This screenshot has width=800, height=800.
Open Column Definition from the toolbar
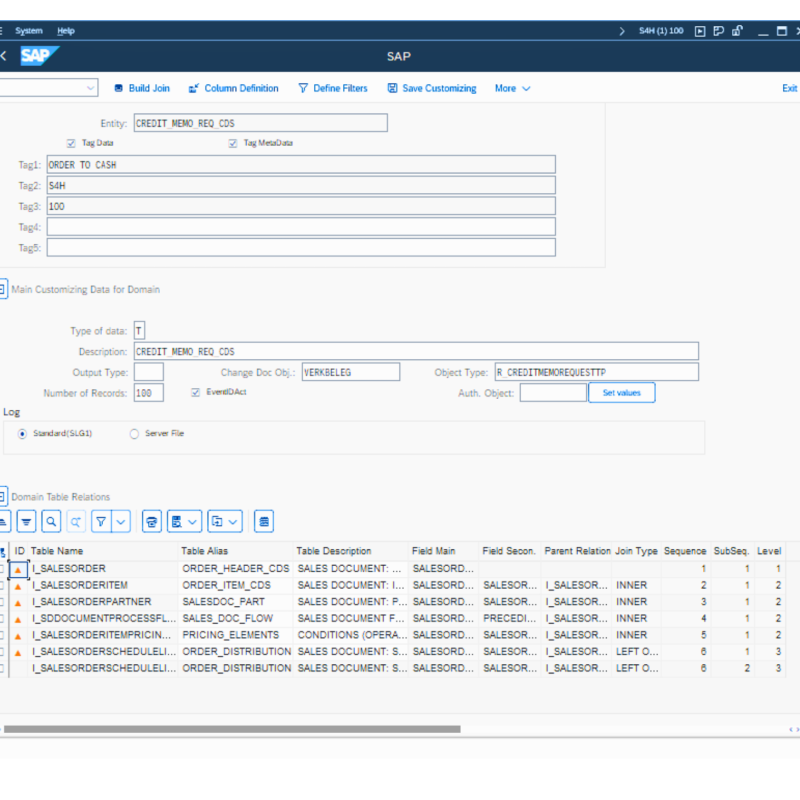click(x=194, y=88)
